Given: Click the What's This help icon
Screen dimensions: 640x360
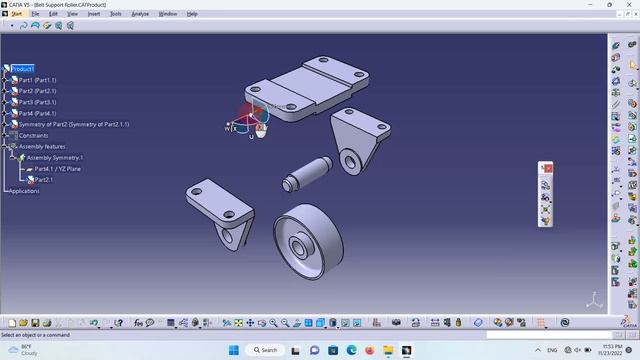Looking at the screenshot, I should 118,323.
